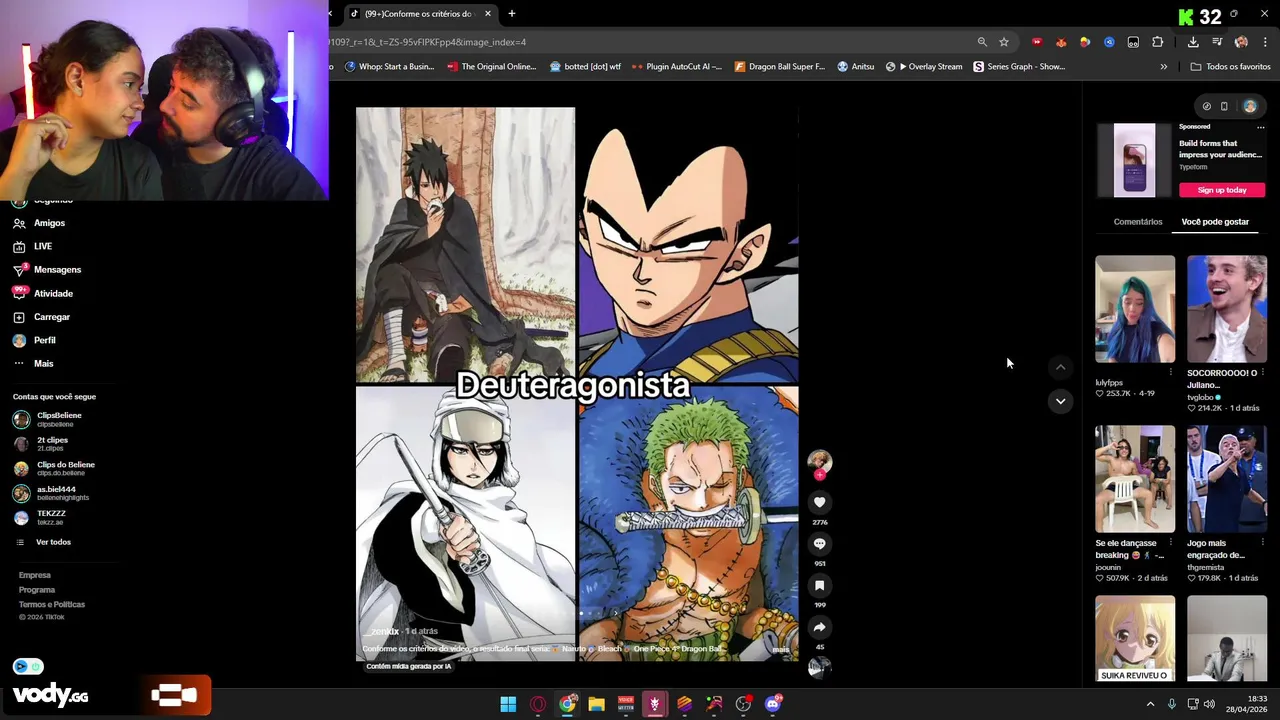Open comments via the speech bubble icon

819,544
